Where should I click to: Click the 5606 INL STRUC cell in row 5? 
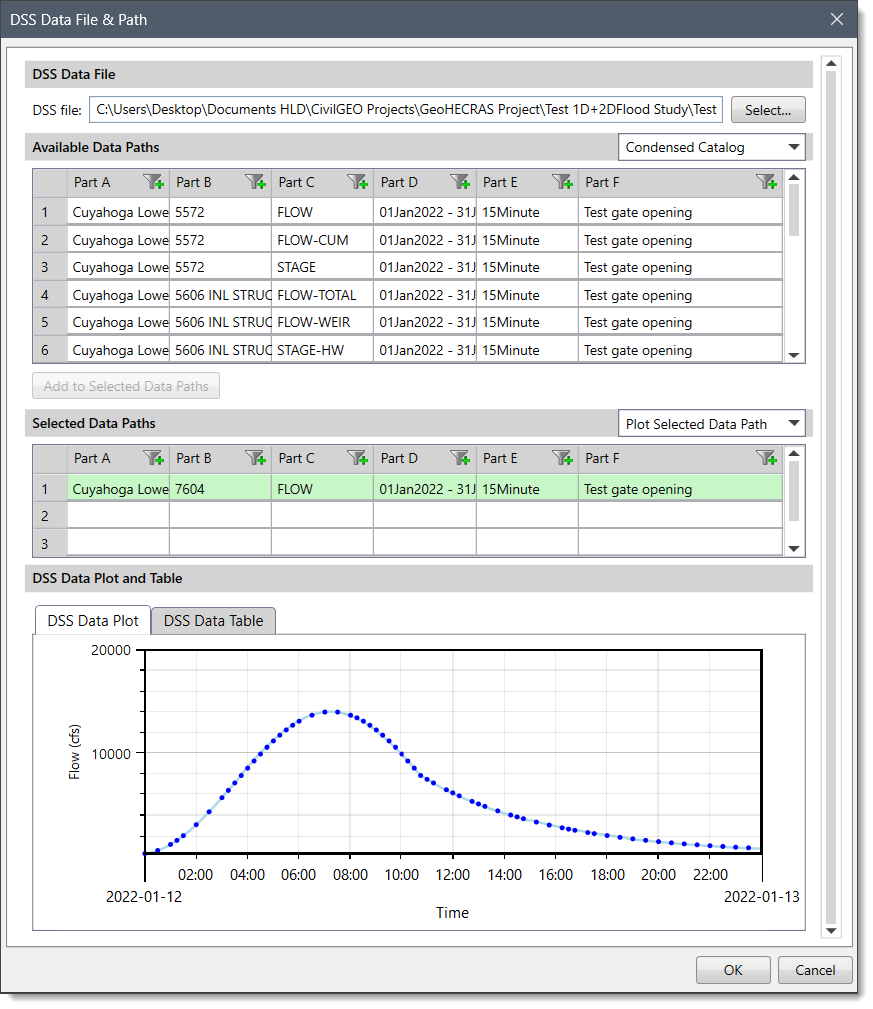[220, 322]
